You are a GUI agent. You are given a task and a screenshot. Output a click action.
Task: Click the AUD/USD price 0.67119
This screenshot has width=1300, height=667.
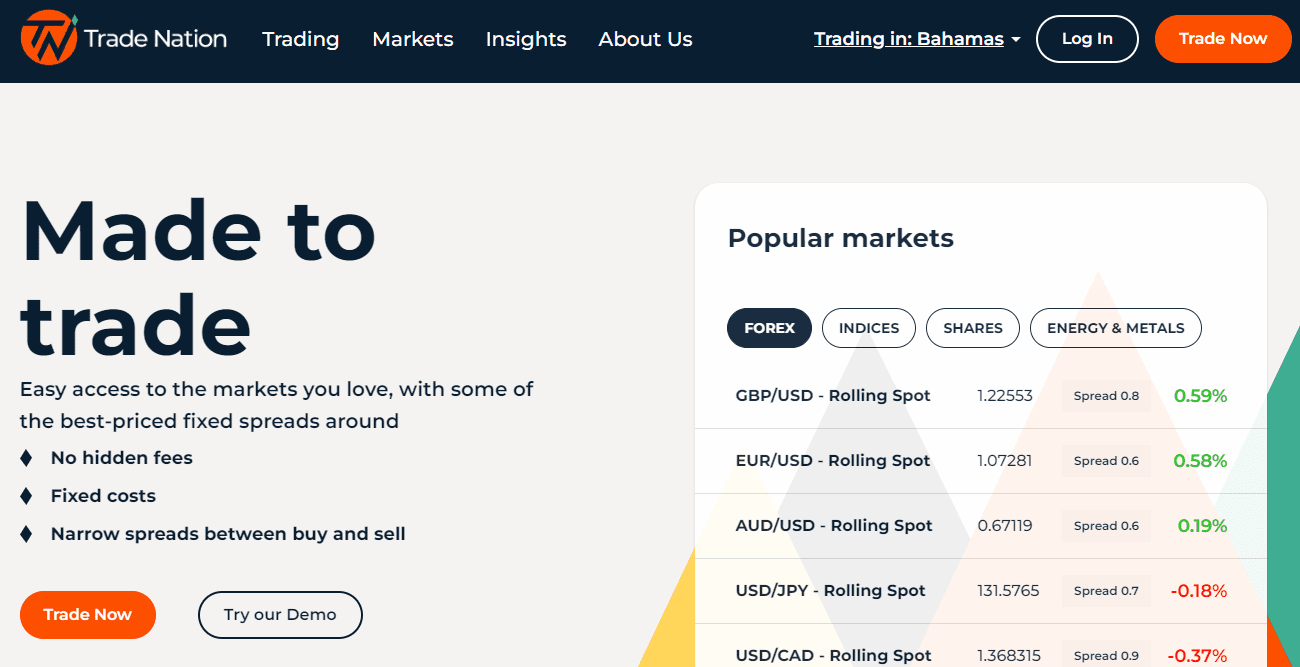1005,526
